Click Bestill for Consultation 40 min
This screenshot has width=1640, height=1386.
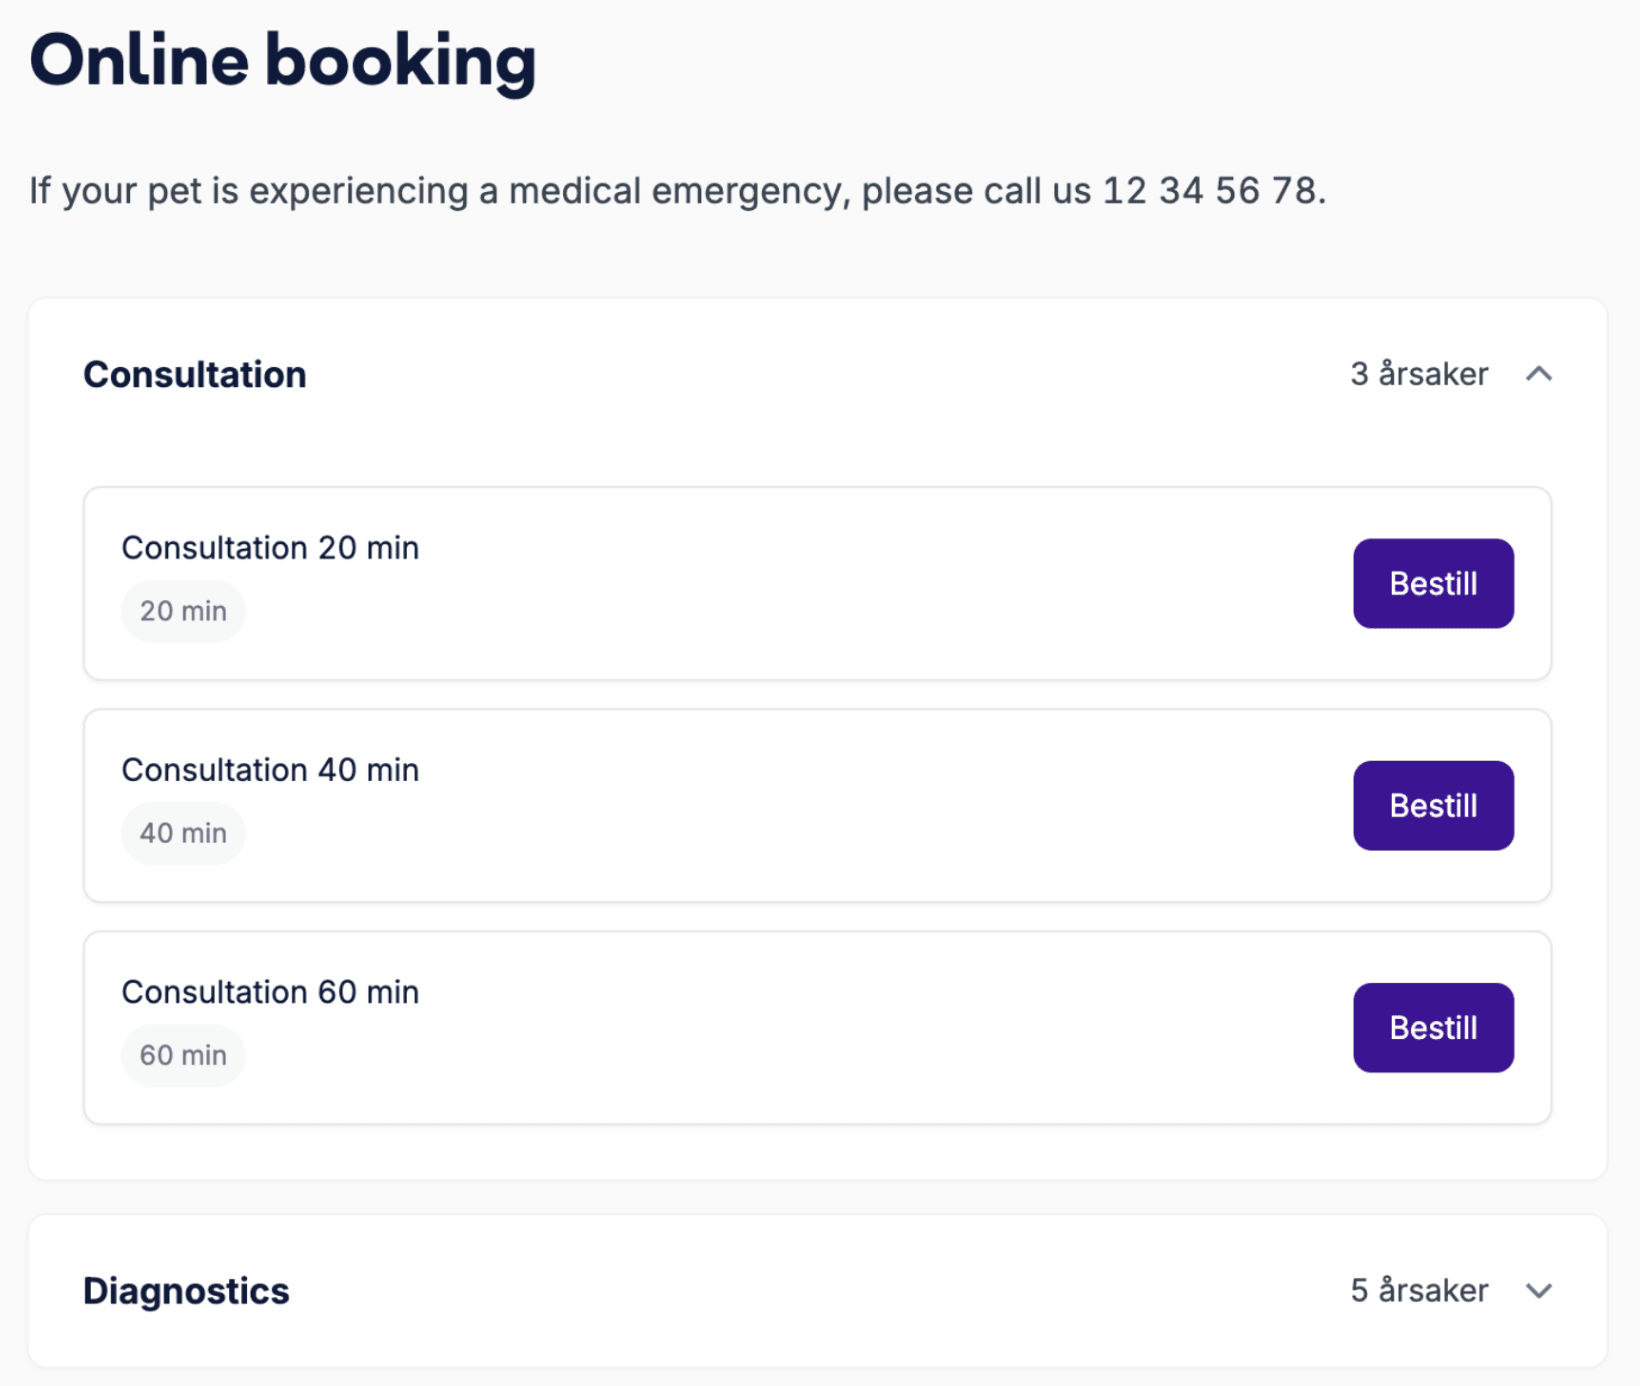pos(1433,805)
